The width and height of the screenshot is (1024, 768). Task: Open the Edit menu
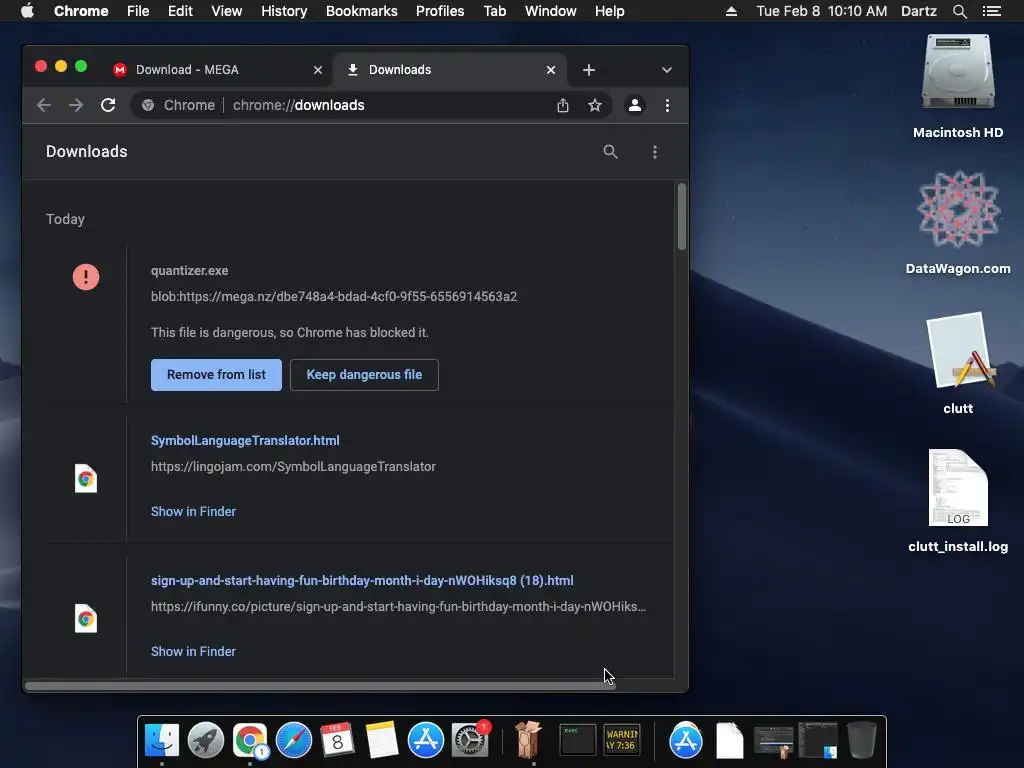point(180,11)
